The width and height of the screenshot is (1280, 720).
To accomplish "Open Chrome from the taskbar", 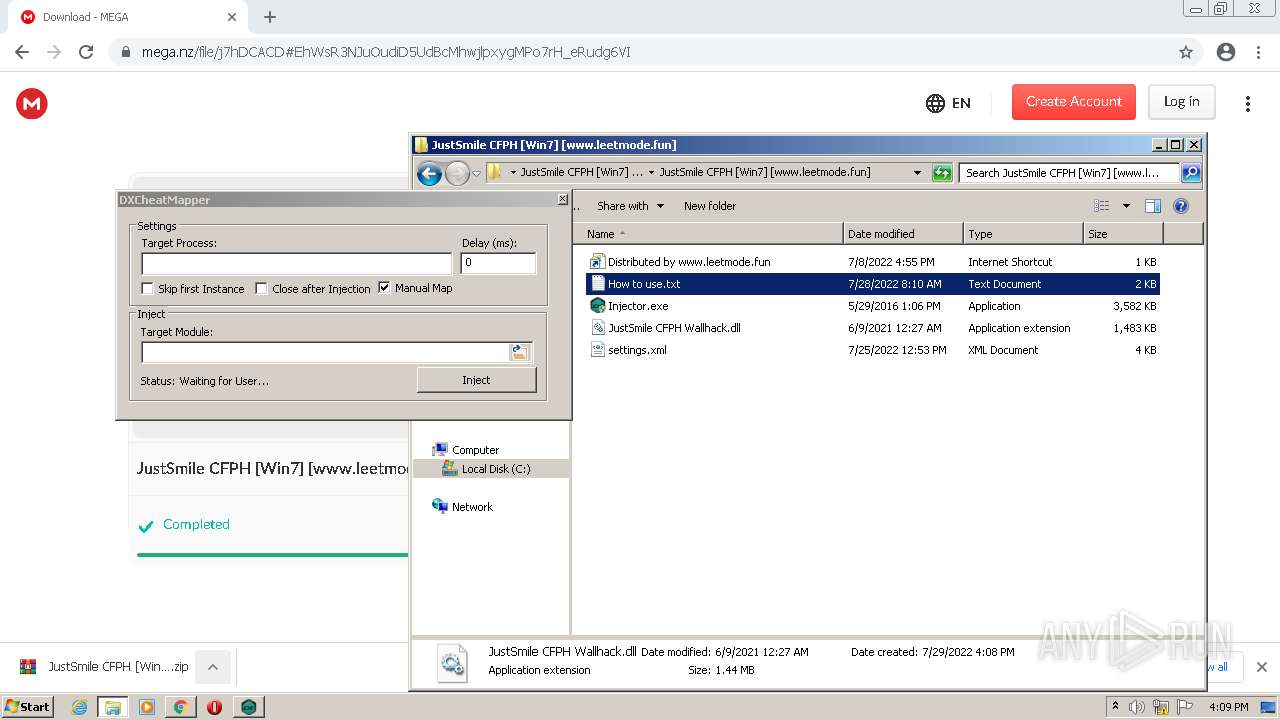I will click(180, 707).
